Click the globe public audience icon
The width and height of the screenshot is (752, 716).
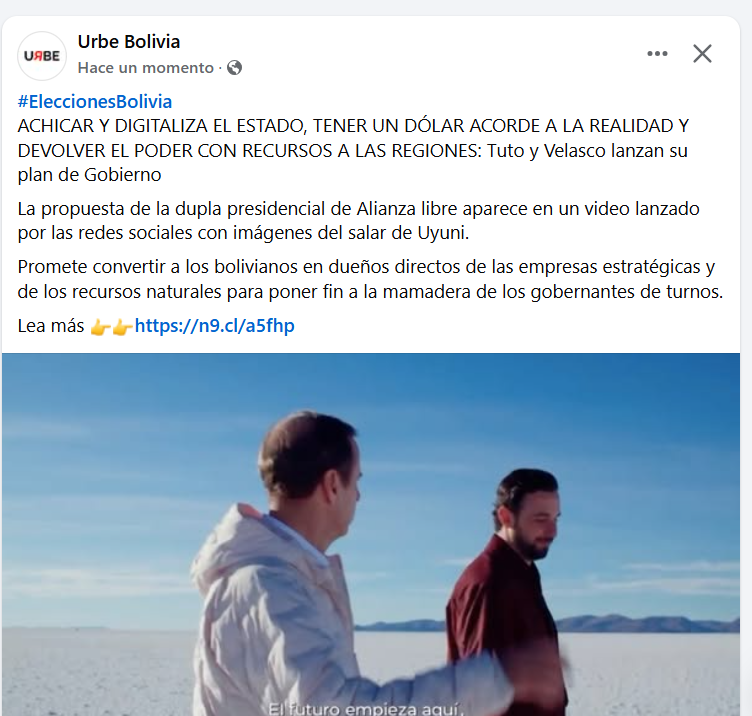point(235,68)
